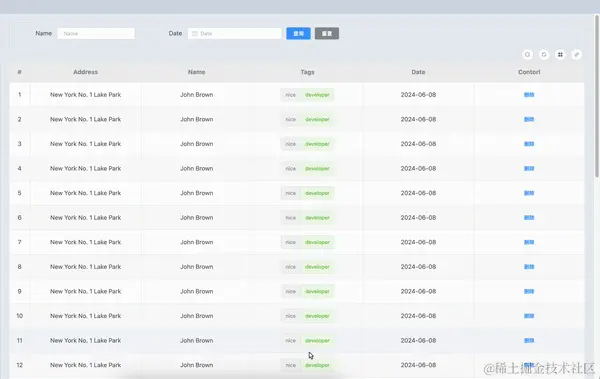This screenshot has width=600, height=379.
Task: Click the 'nice' tag in row 7
Action: [290, 242]
